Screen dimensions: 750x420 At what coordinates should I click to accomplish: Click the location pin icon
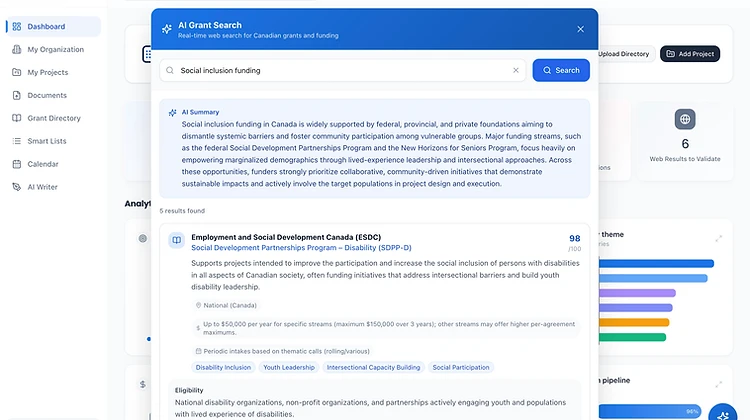pyautogui.click(x=198, y=305)
